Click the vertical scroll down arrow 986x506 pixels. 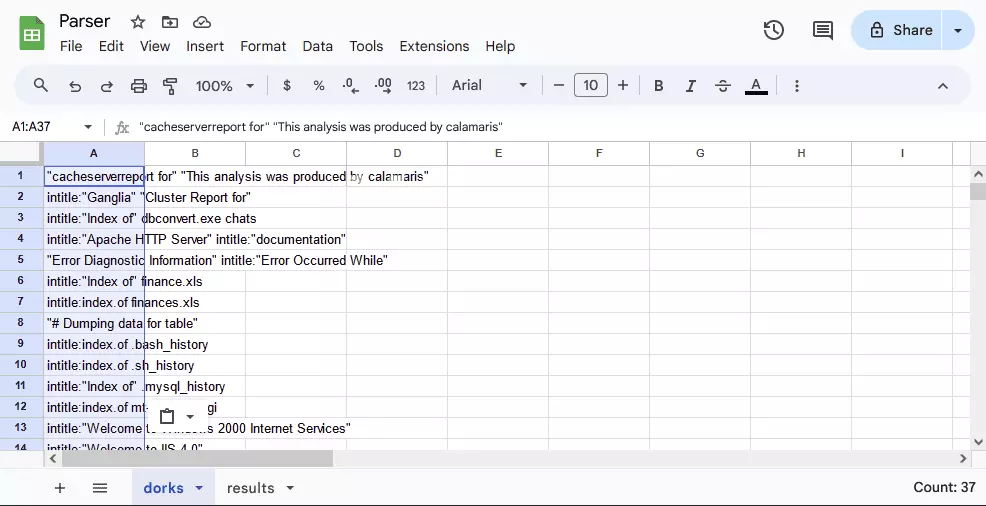point(978,442)
